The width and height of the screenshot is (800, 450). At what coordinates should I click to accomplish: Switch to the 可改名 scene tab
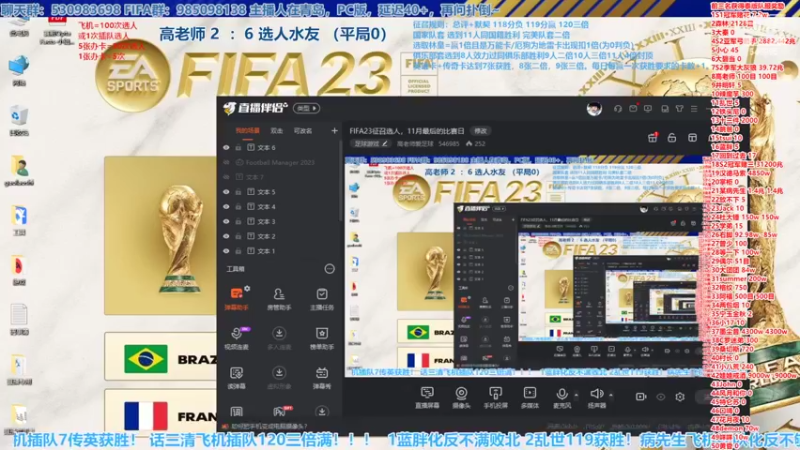tap(303, 131)
